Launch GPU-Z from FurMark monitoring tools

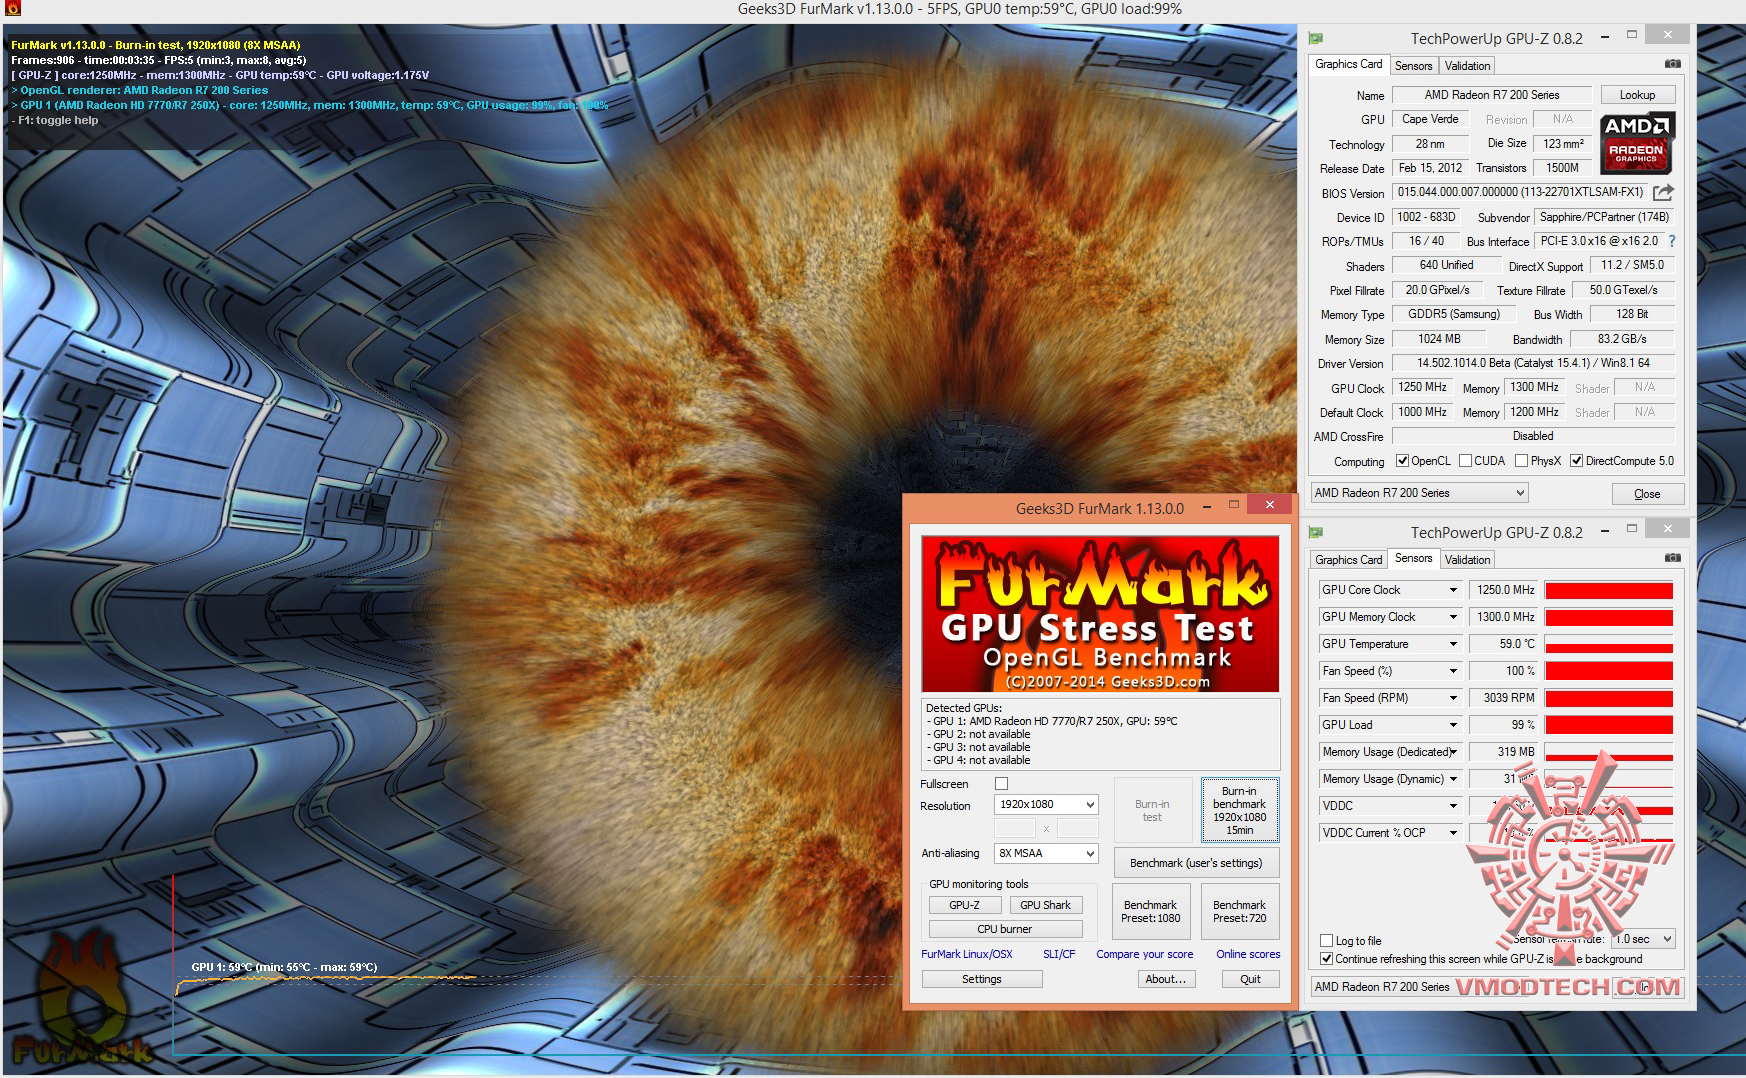coord(964,905)
